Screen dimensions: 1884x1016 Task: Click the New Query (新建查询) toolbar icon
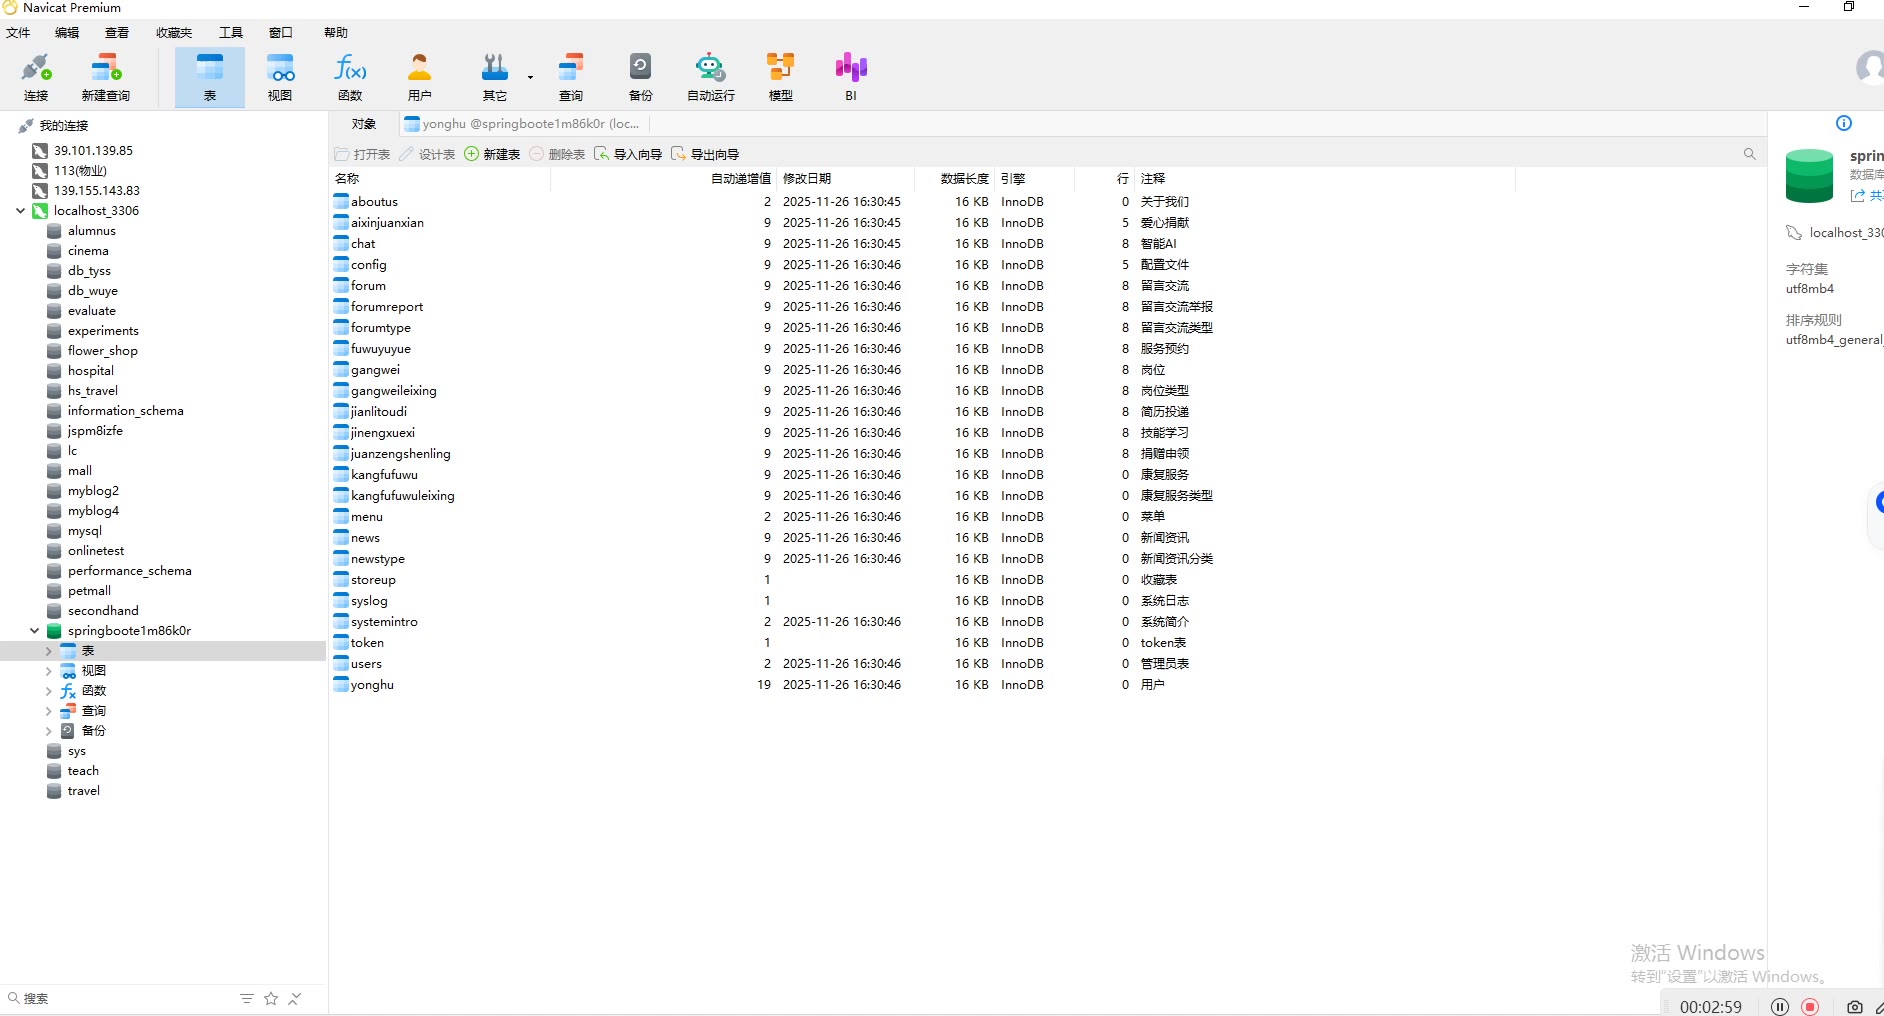(x=106, y=77)
